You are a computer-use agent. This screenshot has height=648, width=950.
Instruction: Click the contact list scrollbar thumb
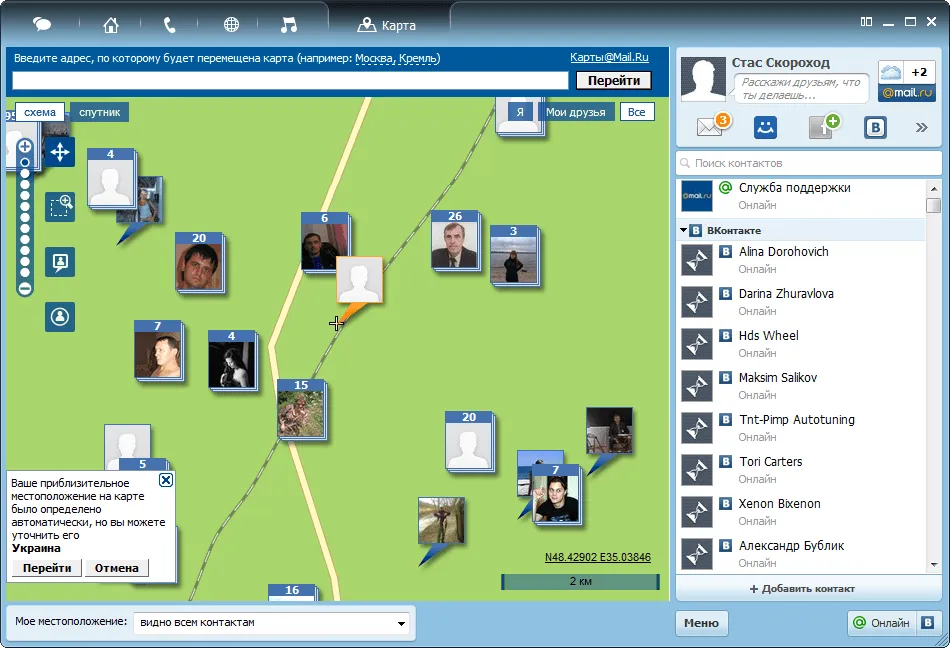tap(934, 205)
